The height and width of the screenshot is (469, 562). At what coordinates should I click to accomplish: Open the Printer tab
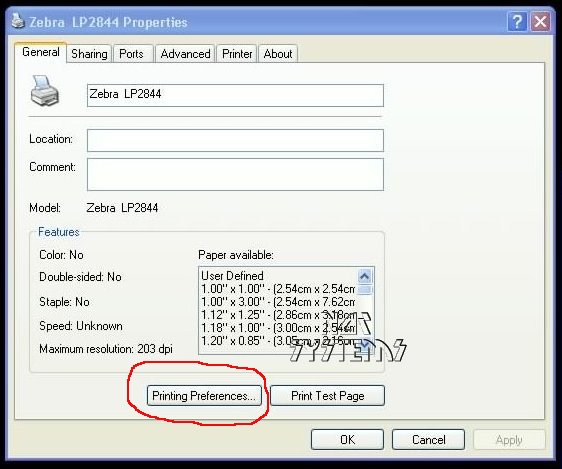point(237,54)
